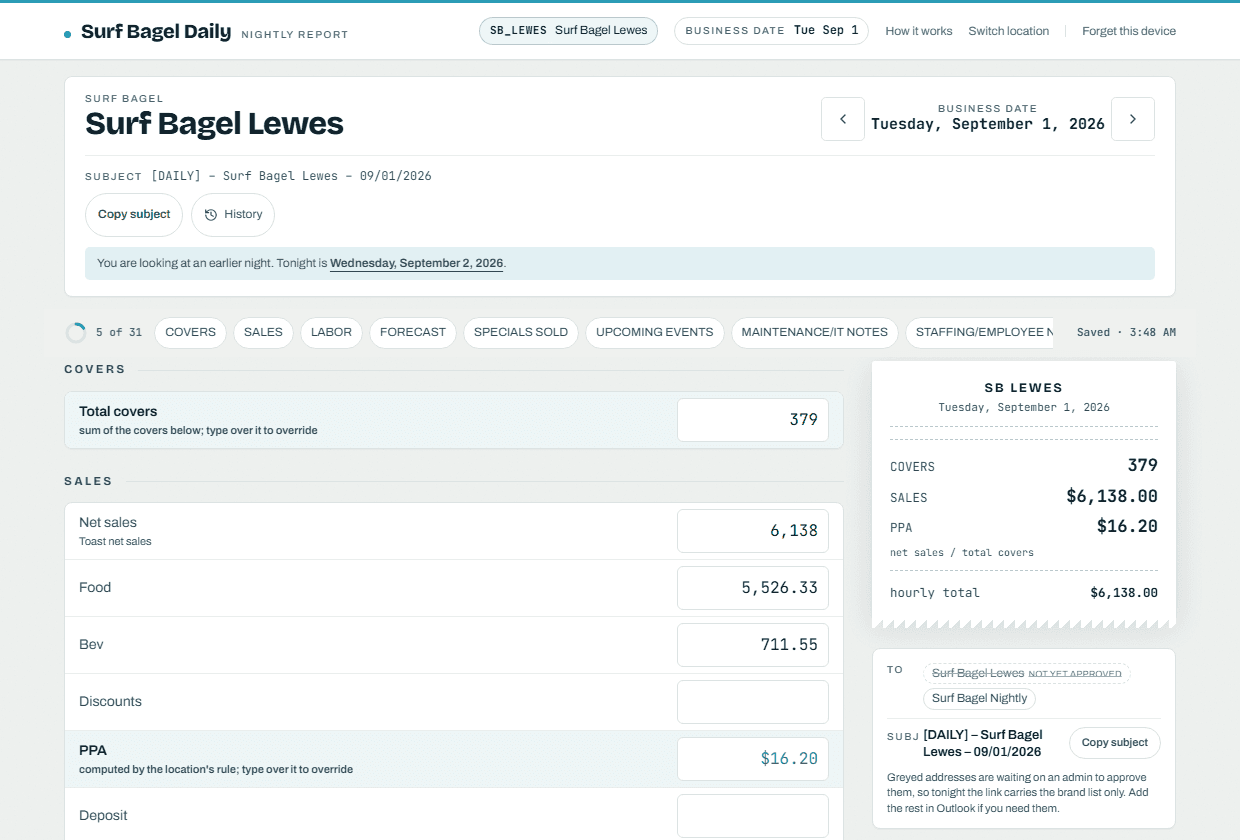Click the Saved · 3:48 AM status

point(1126,333)
